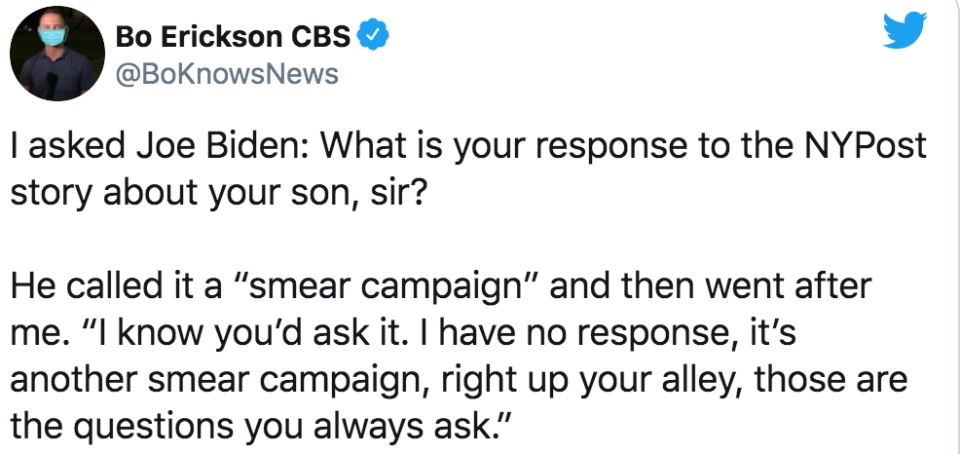Click the blue face mask in the avatar
The width and height of the screenshot is (960, 454).
[53, 37]
